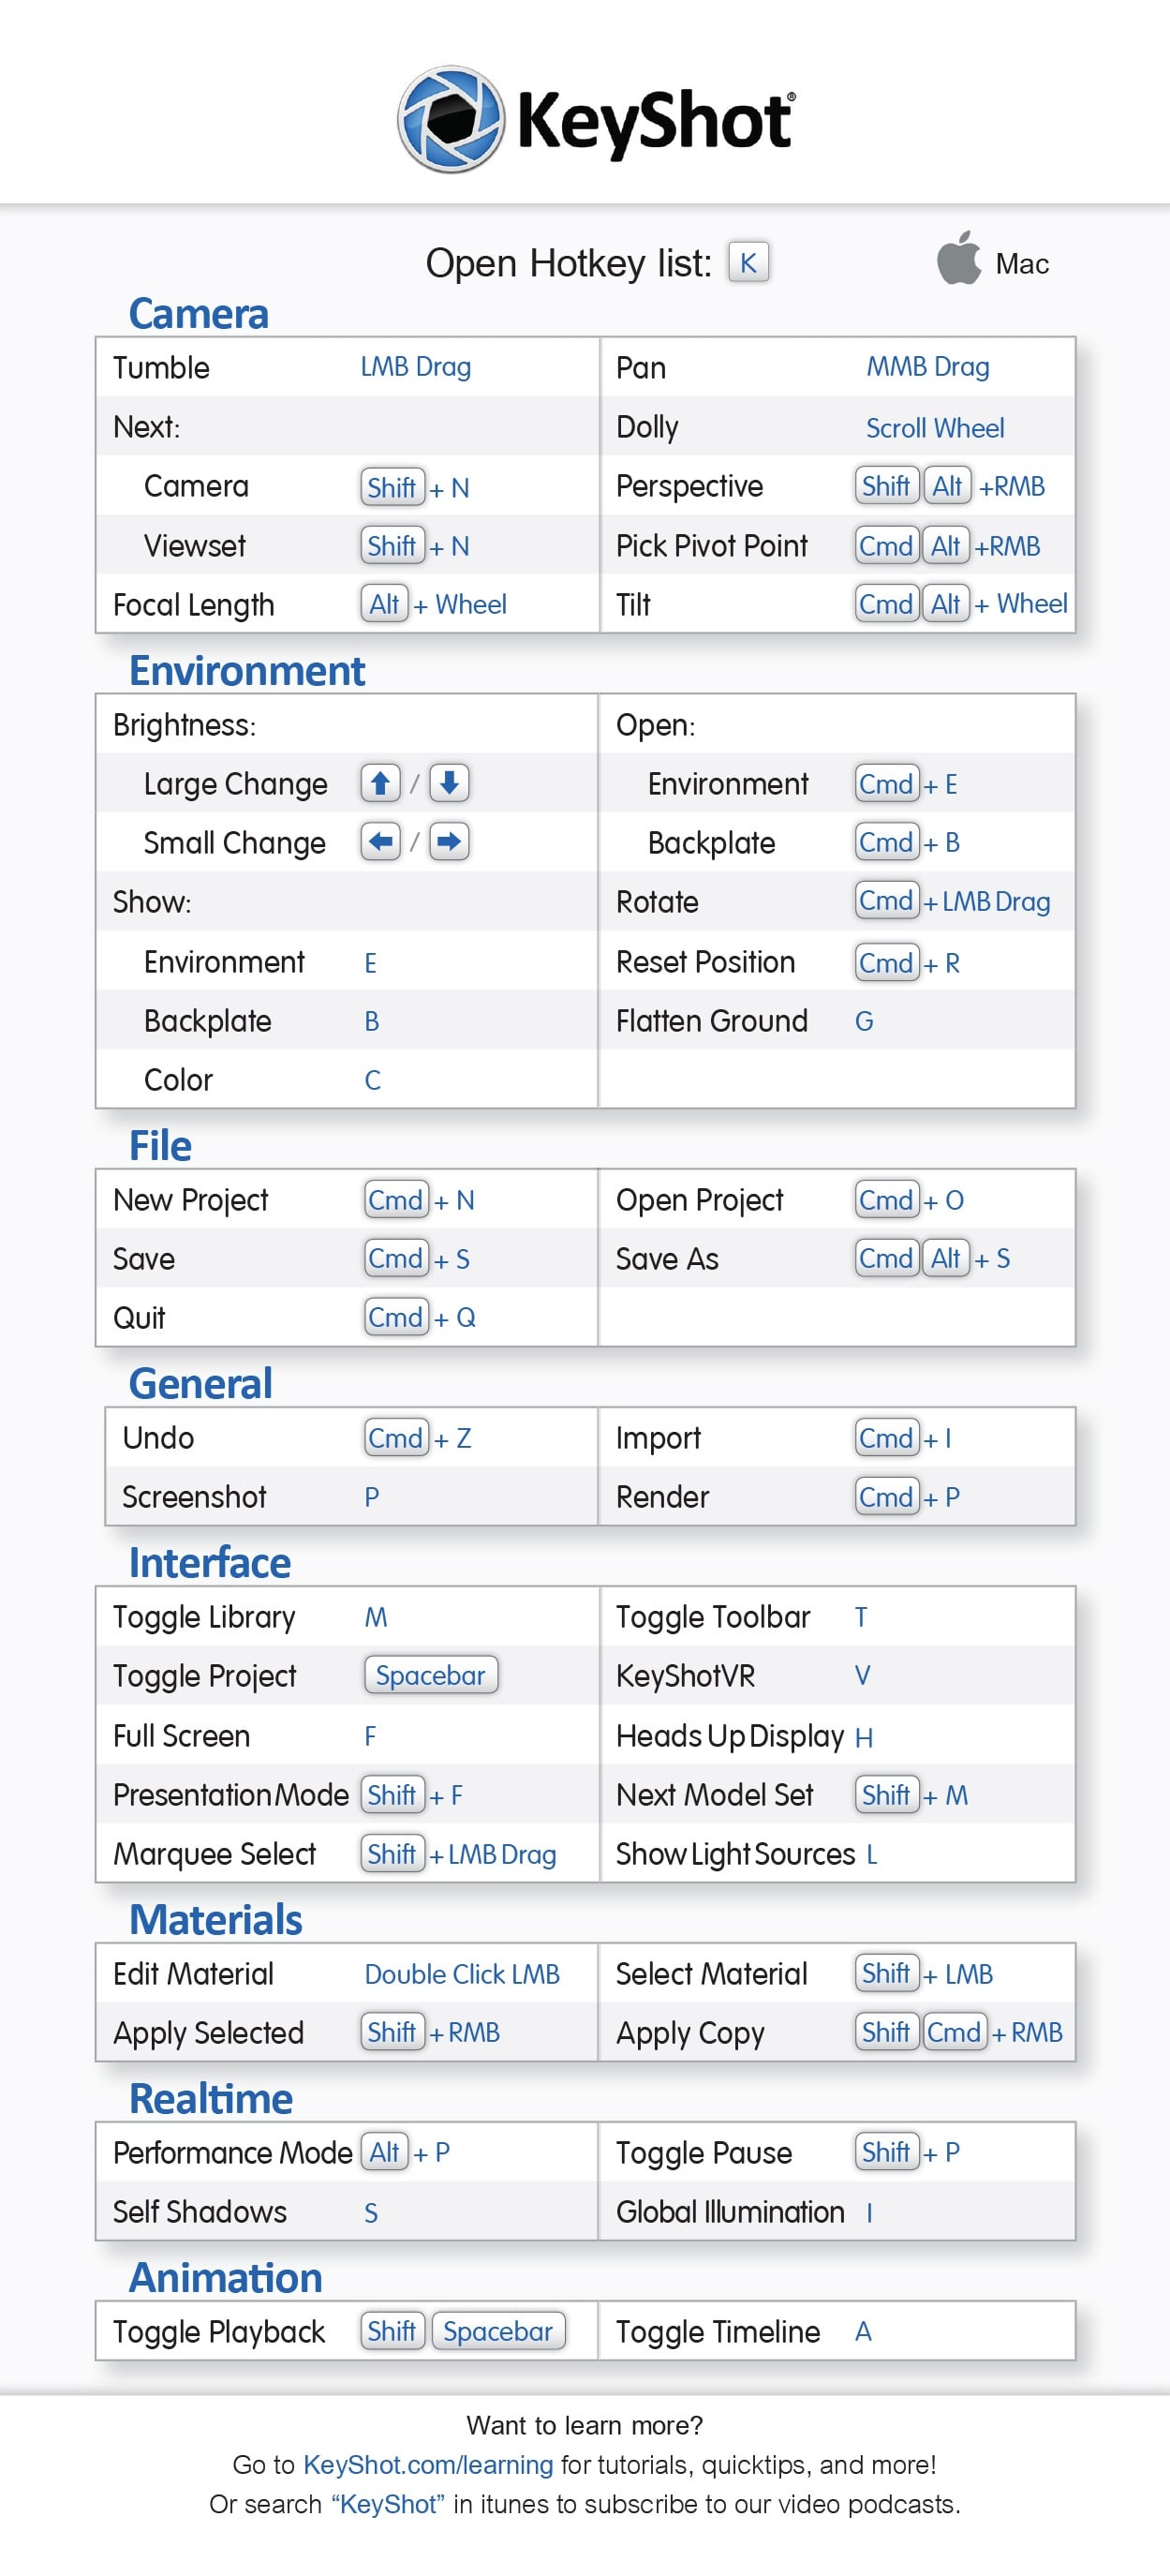
Task: Click the Spacebar key beside Toggle Playback
Action: click(x=498, y=2331)
